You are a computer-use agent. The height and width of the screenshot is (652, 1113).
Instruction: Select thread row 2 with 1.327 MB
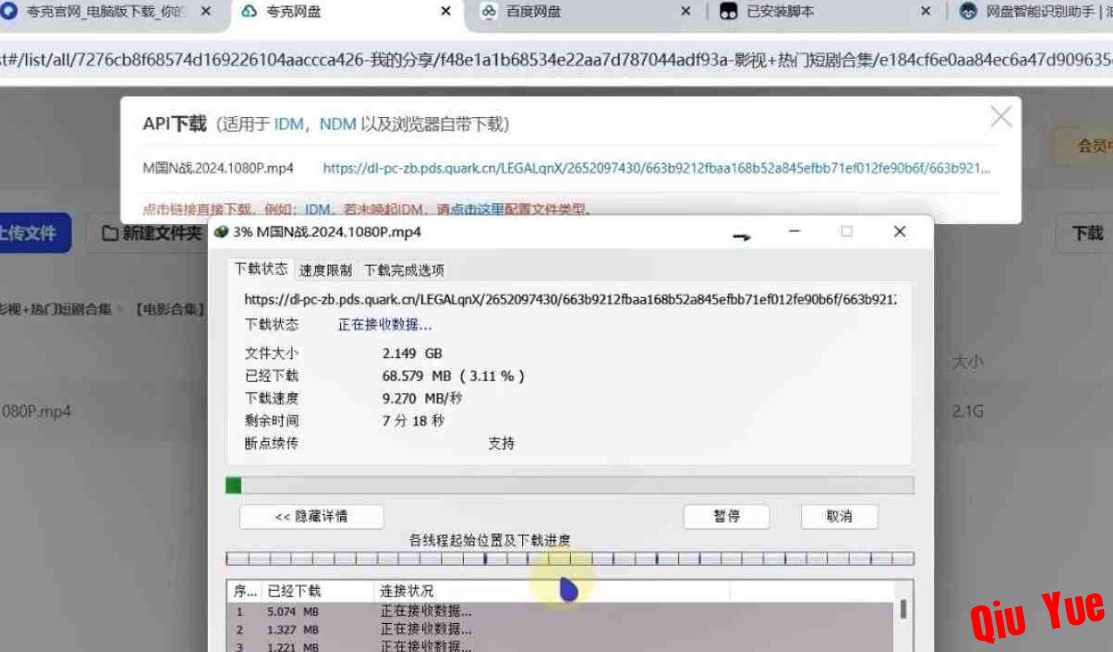click(x=561, y=629)
